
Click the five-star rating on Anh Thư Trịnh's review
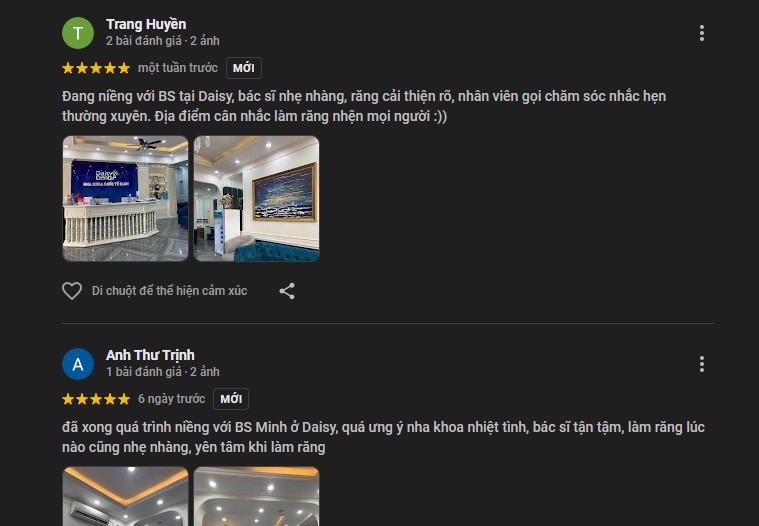[x=96, y=399]
